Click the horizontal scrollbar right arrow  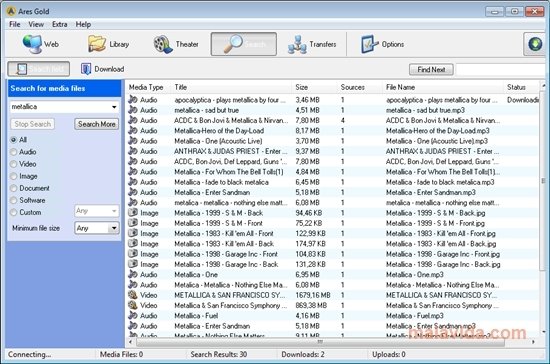click(x=533, y=342)
